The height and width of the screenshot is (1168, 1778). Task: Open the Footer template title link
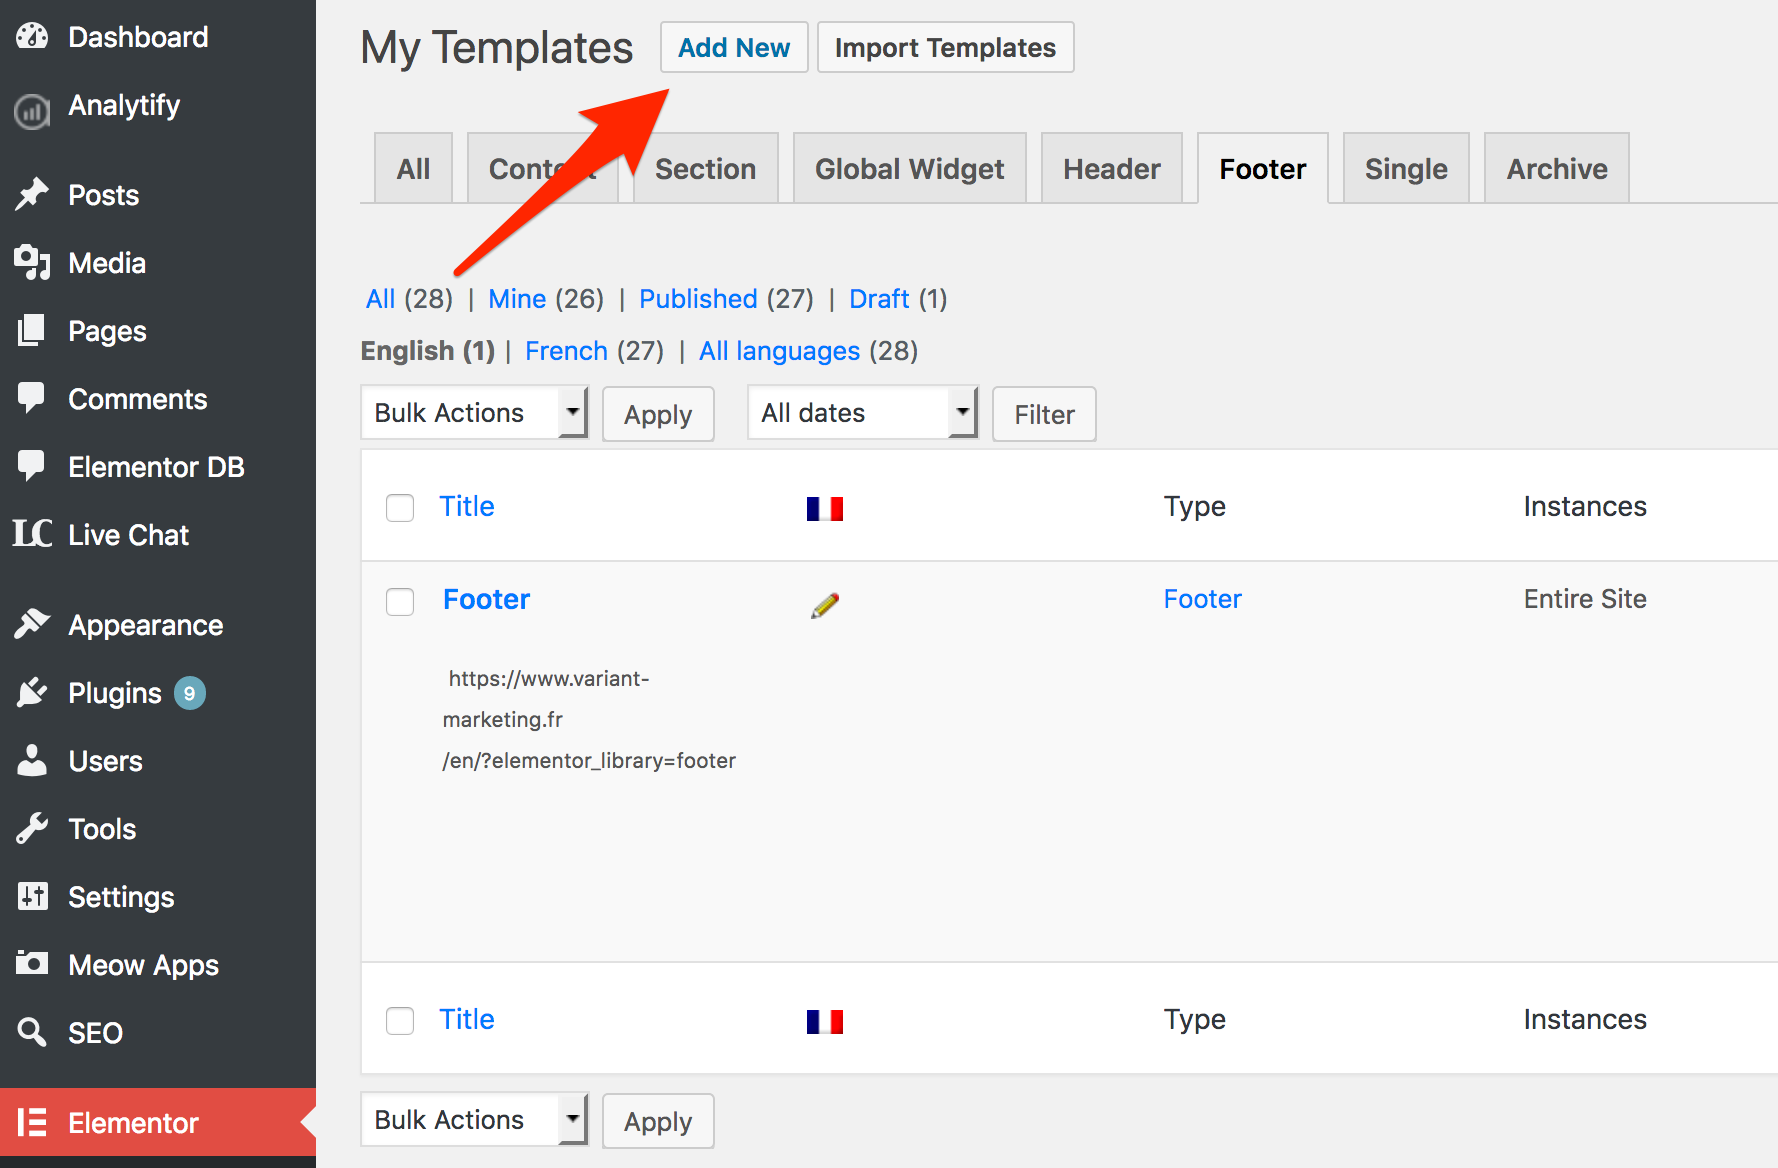(486, 599)
